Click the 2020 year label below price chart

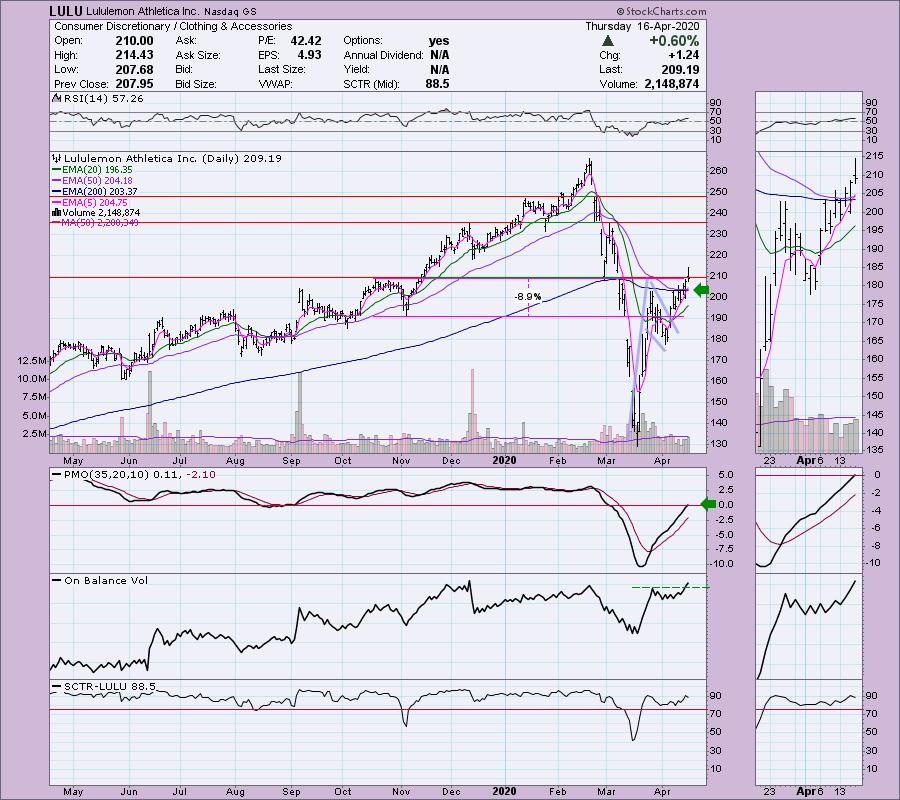[505, 460]
